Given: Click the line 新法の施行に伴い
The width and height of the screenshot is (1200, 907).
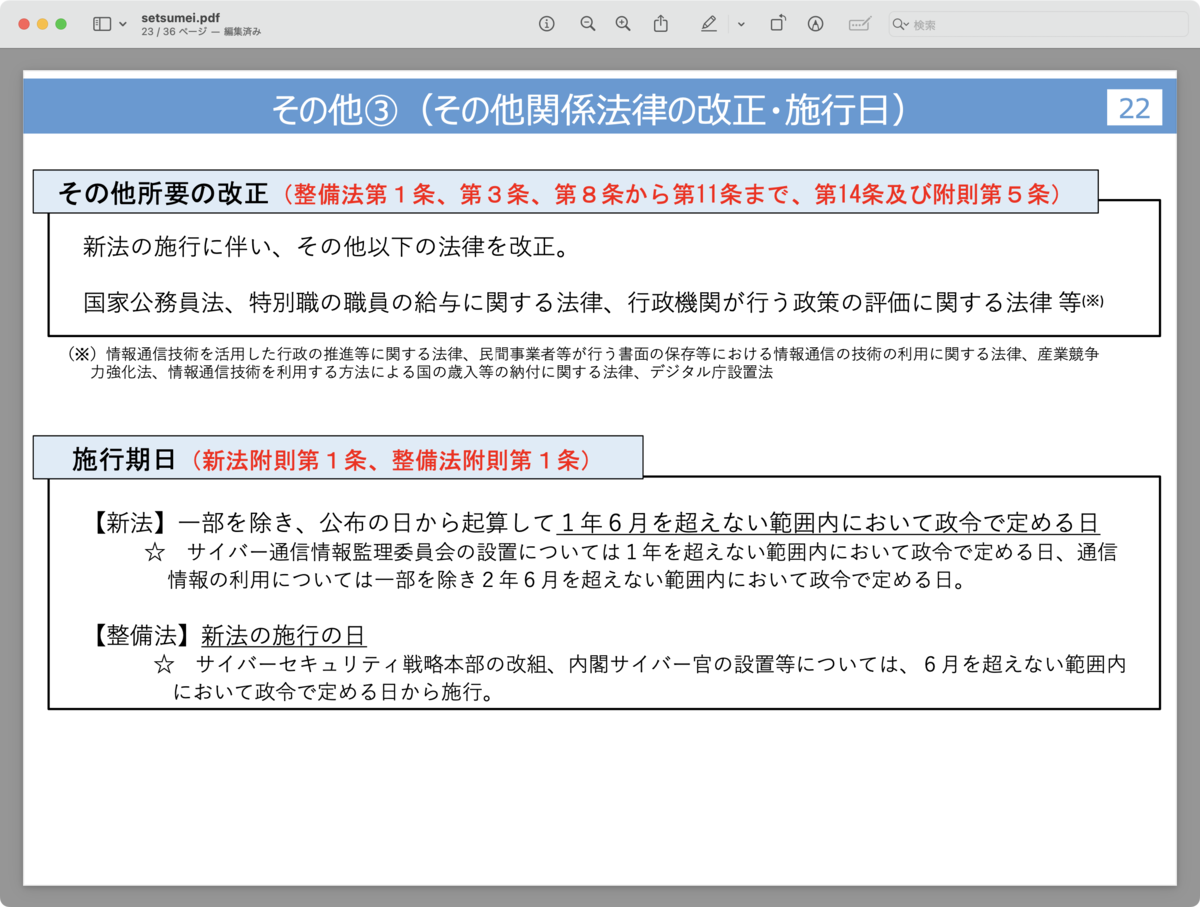Looking at the screenshot, I should pyautogui.click(x=327, y=247).
